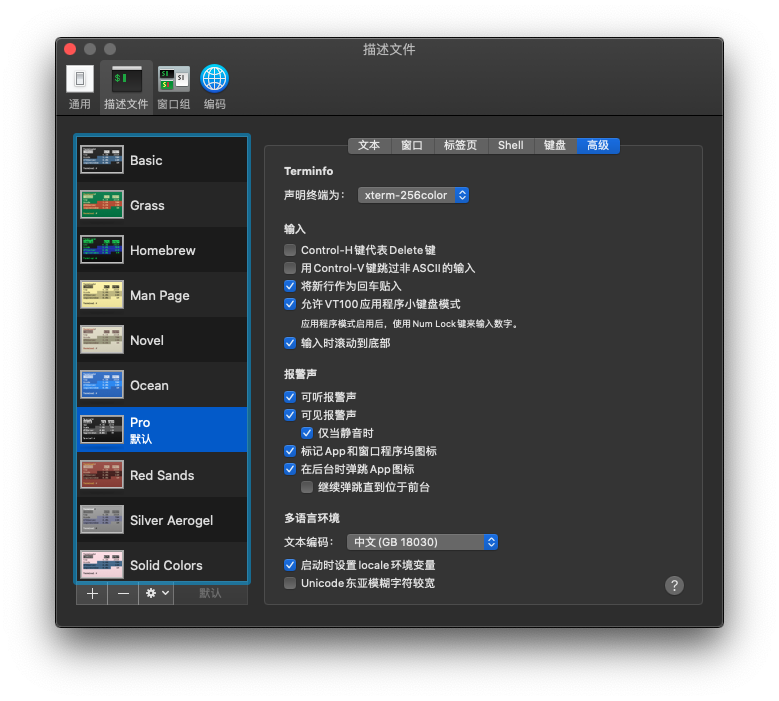Image resolution: width=779 pixels, height=701 pixels.
Task: Open the 文本编码 中文 (GB 18030) dropdown
Action: pos(421,542)
